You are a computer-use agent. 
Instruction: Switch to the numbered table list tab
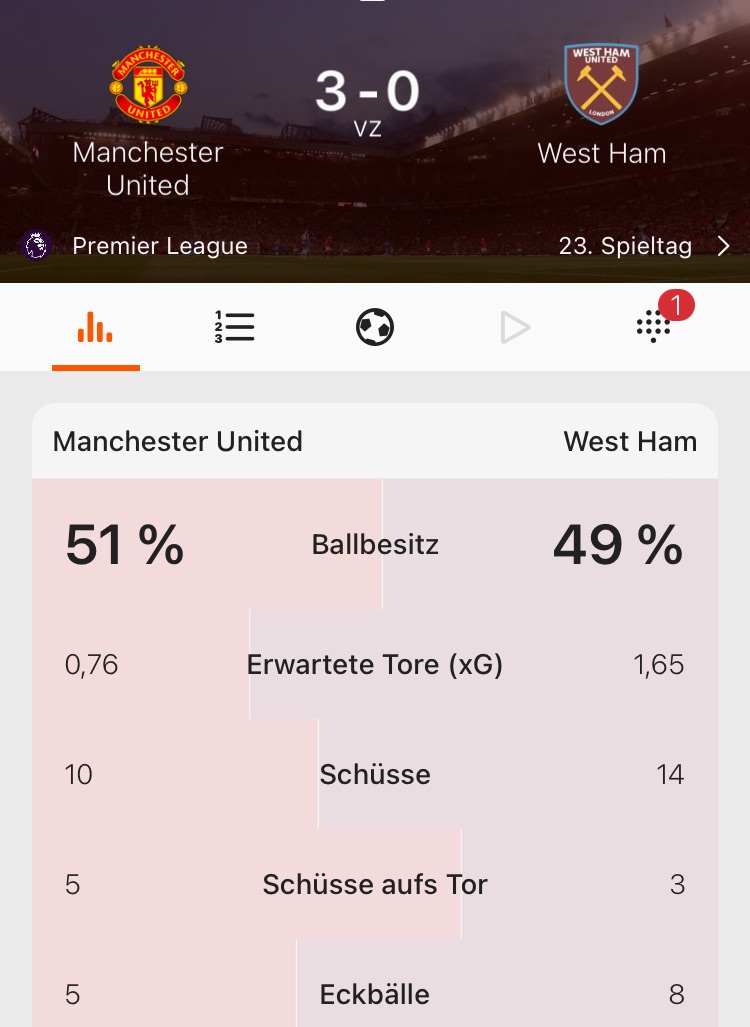235,327
